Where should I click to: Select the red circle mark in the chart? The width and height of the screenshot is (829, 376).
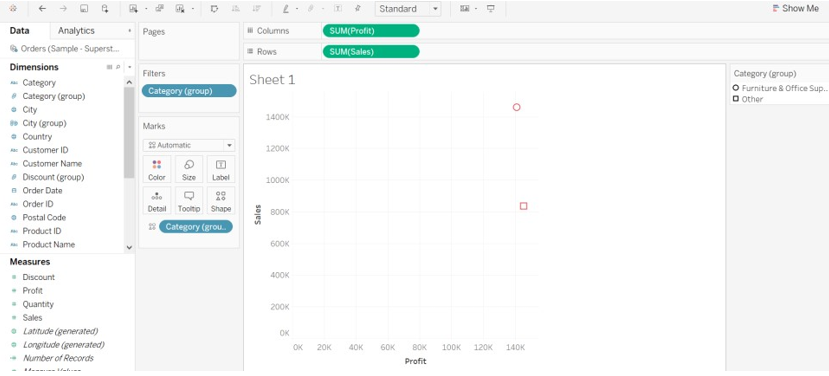coord(517,107)
